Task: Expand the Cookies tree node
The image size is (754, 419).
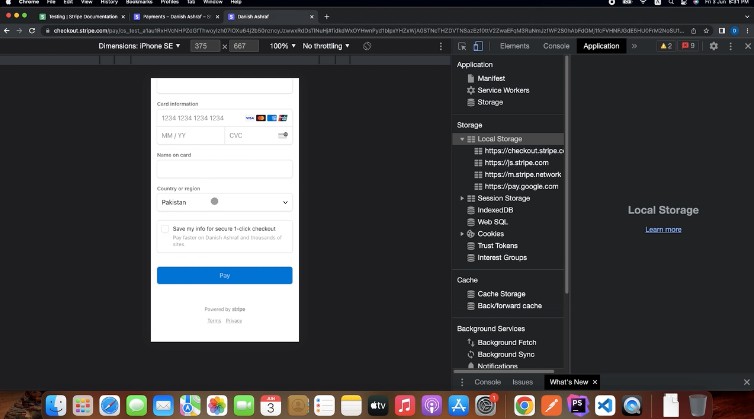Action: [x=461, y=234]
